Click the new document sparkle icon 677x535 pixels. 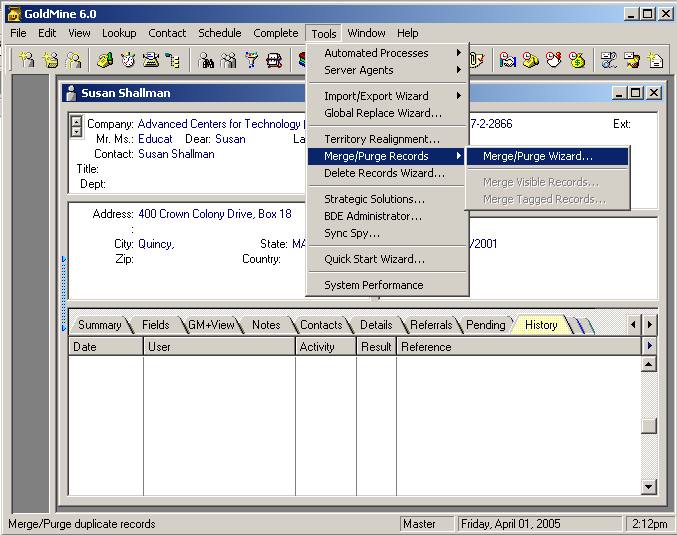point(655,60)
